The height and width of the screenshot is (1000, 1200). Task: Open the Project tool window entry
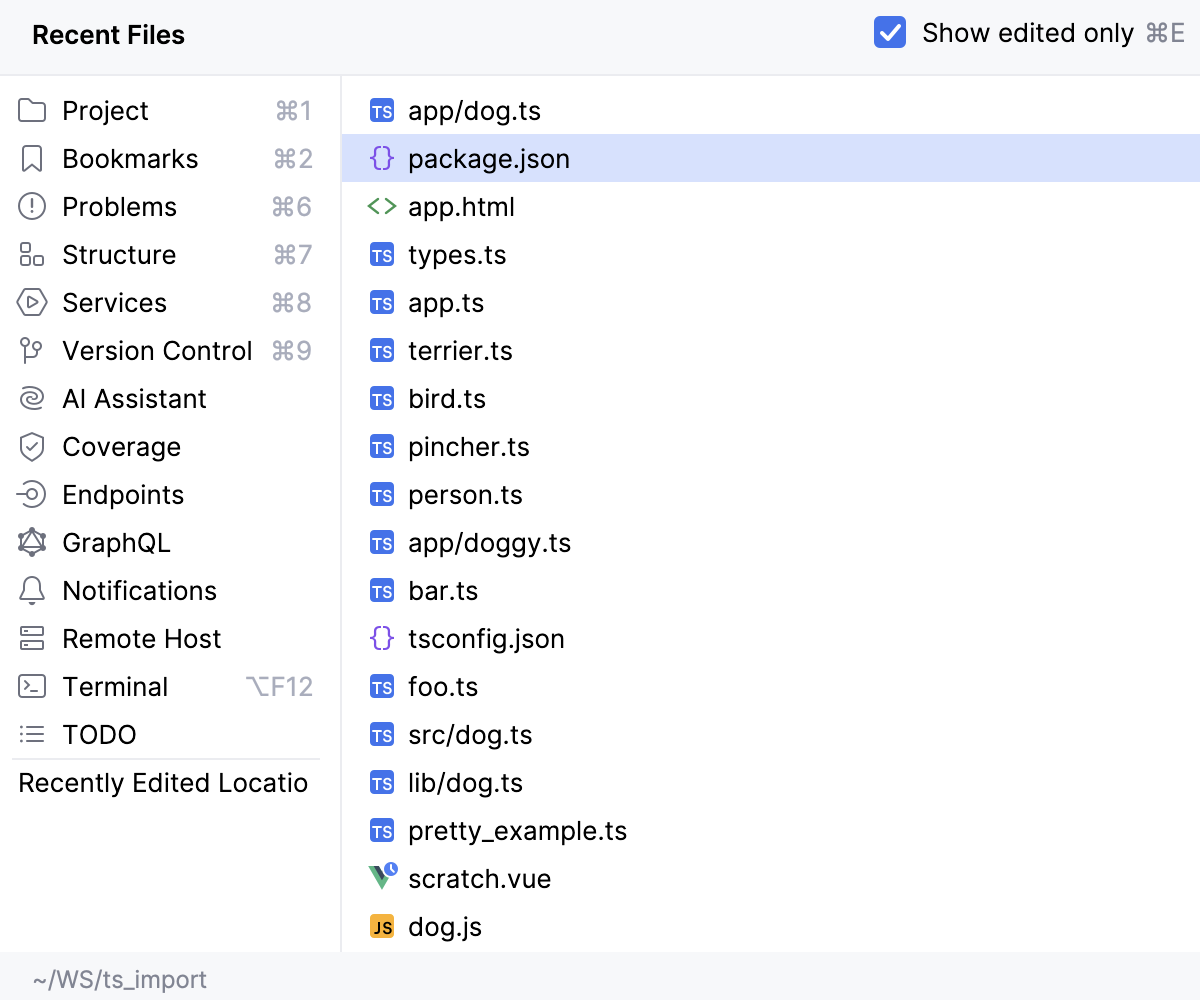[x=103, y=110]
